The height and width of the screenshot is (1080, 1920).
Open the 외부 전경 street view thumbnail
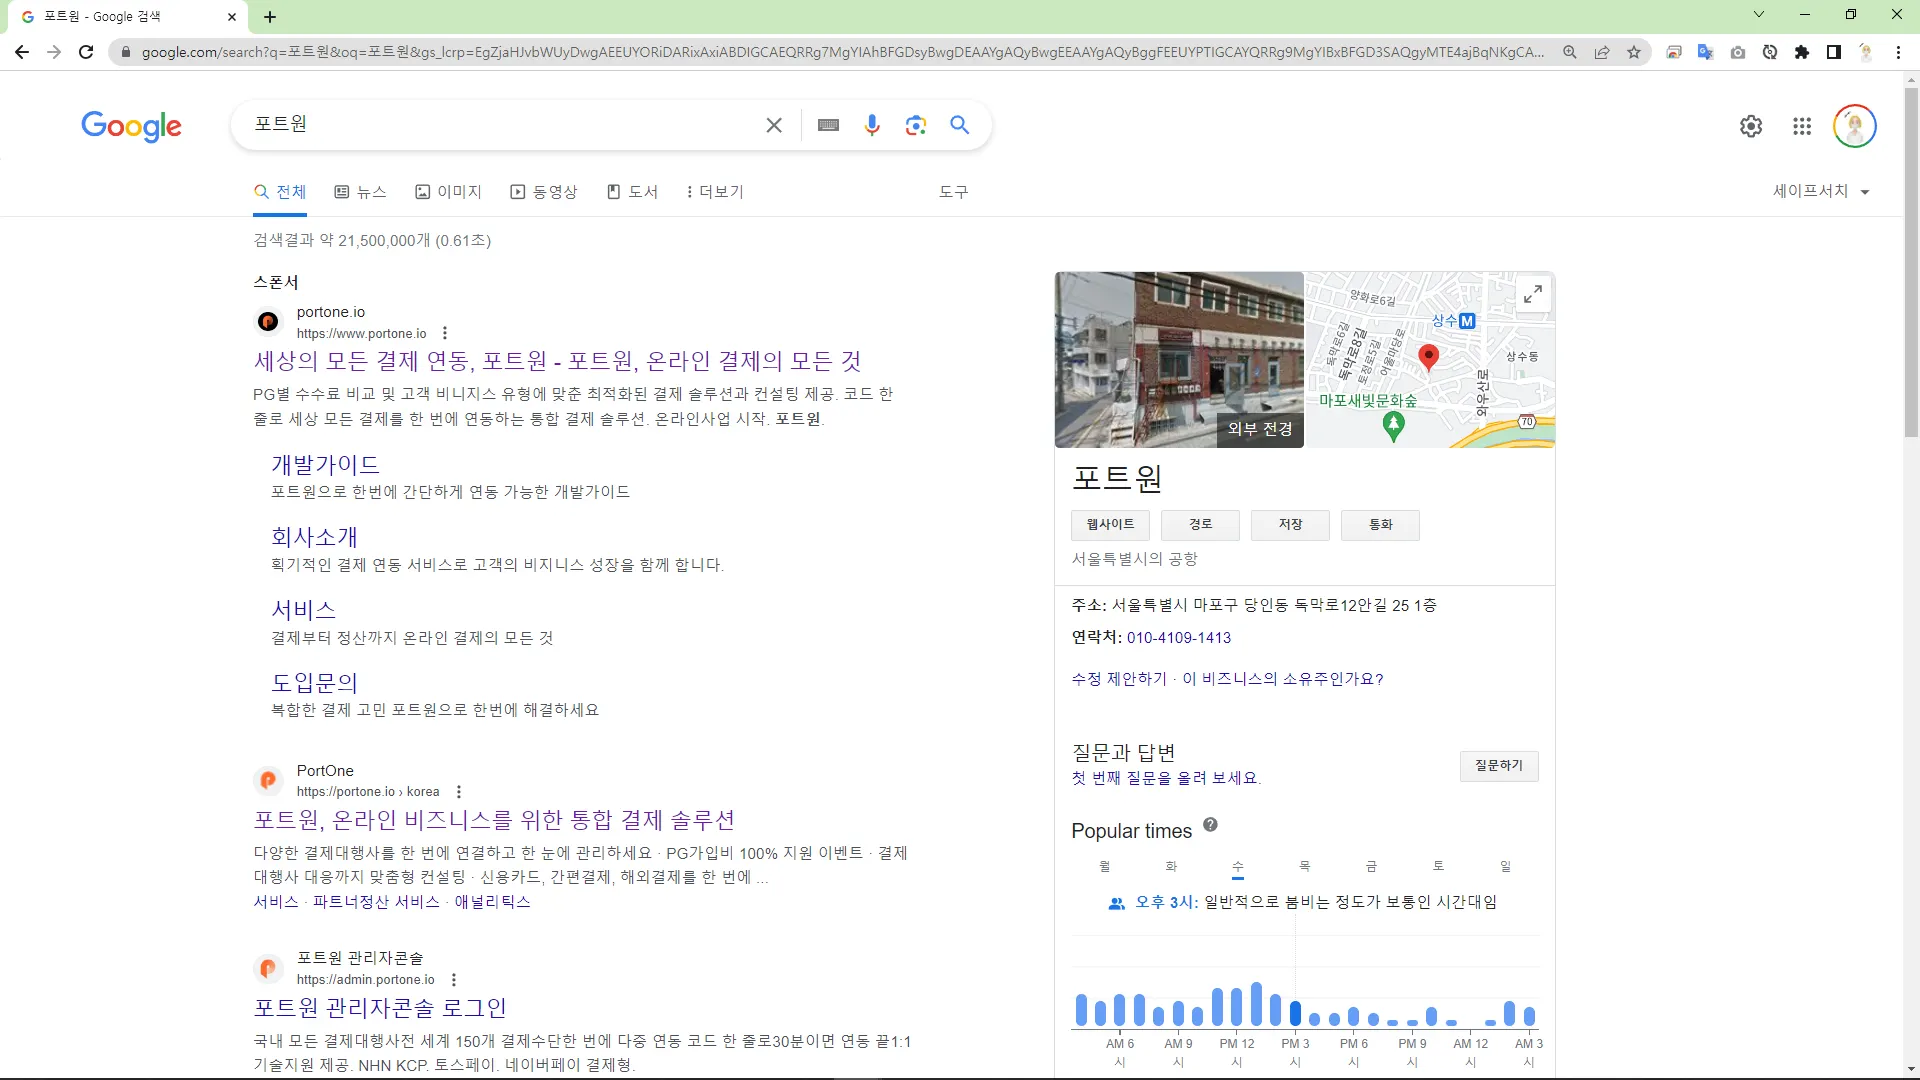point(1179,359)
